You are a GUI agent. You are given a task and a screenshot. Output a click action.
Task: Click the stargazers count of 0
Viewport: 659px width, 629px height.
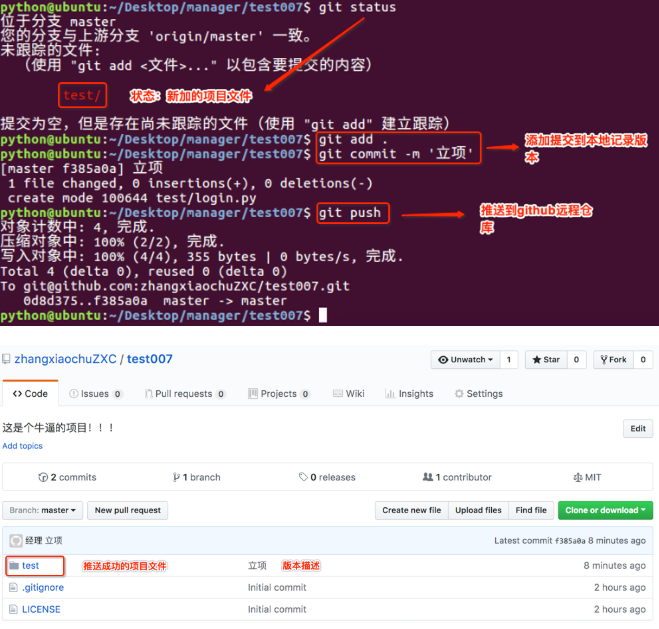point(577,360)
